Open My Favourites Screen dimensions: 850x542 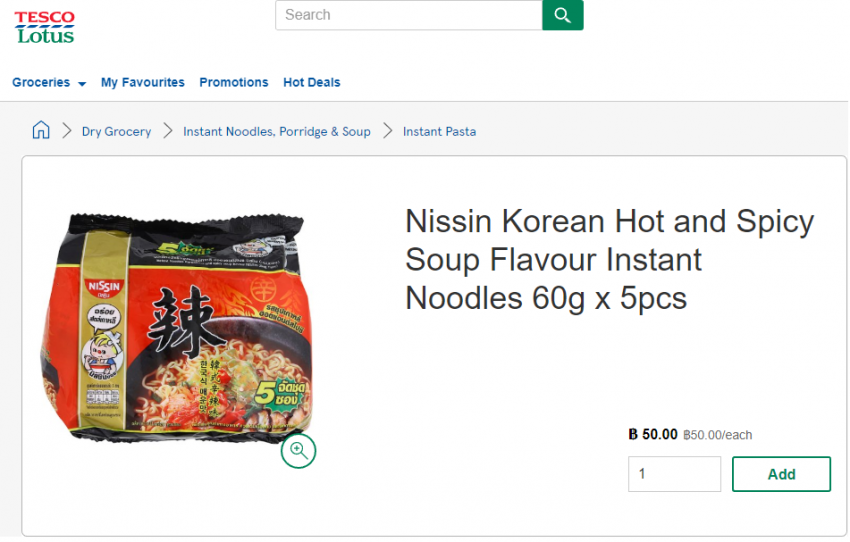143,83
